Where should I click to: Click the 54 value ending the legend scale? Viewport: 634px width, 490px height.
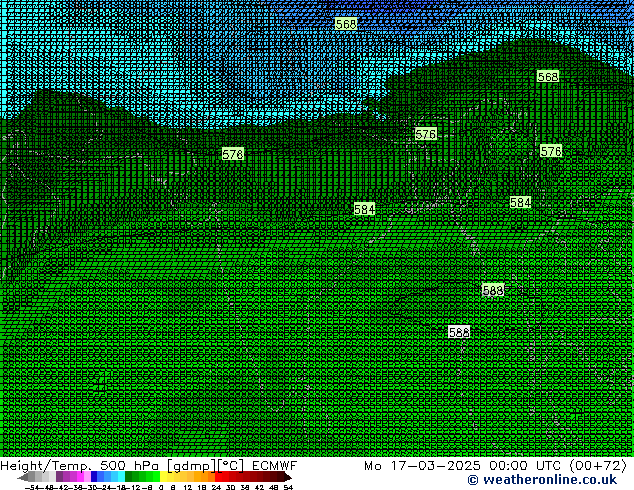288,488
